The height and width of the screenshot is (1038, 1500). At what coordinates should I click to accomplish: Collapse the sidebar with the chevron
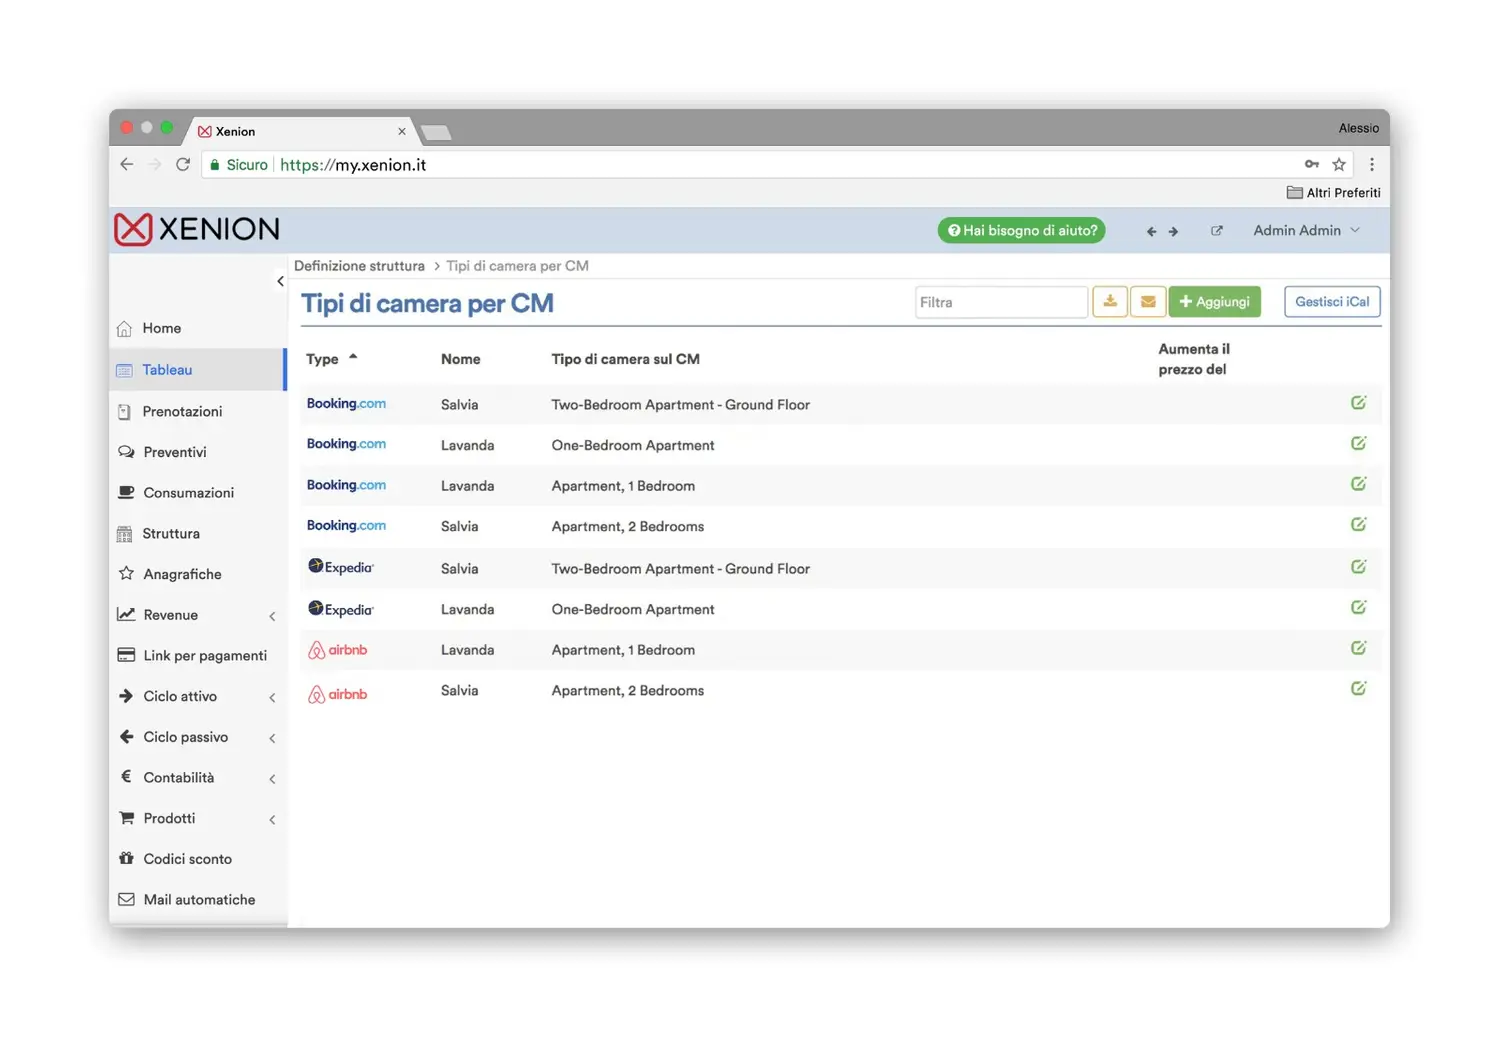(280, 282)
